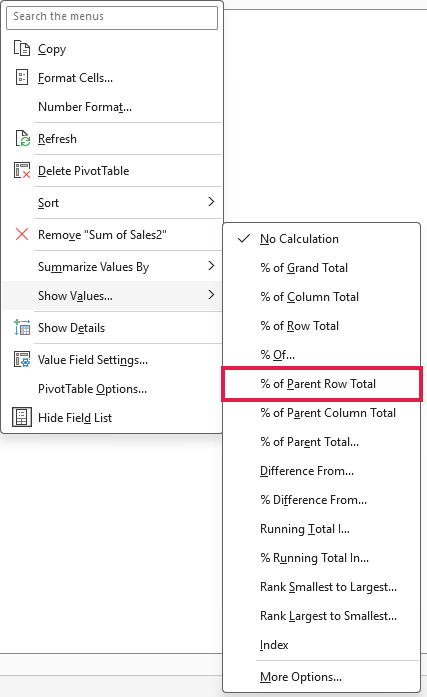Viewport: 427px width, 697px height.
Task: Click the Show Details label
Action: click(72, 328)
